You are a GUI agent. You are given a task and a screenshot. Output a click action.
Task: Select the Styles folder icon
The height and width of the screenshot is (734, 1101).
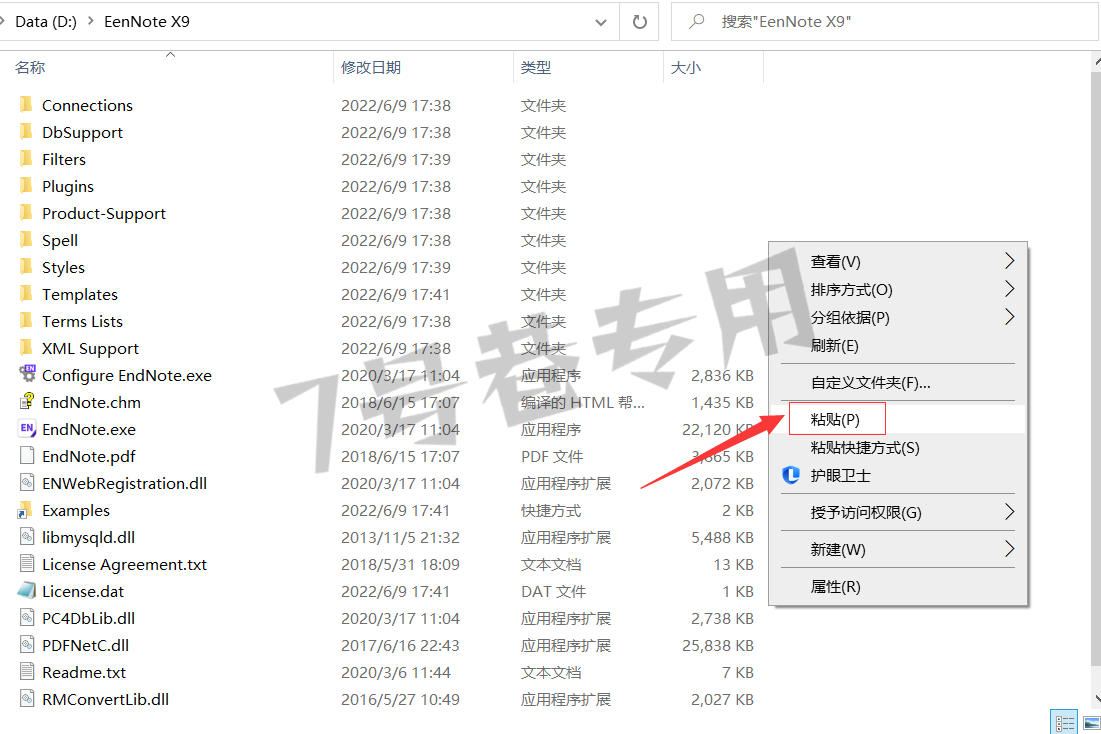[x=26, y=267]
